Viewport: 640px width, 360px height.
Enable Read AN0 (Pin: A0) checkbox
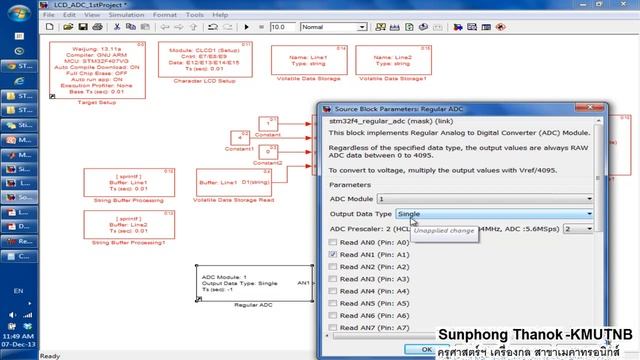(333, 242)
